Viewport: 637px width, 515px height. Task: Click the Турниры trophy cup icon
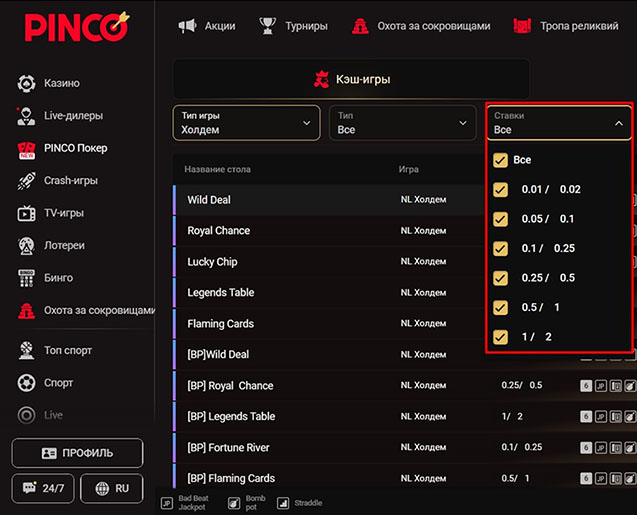pyautogui.click(x=268, y=26)
